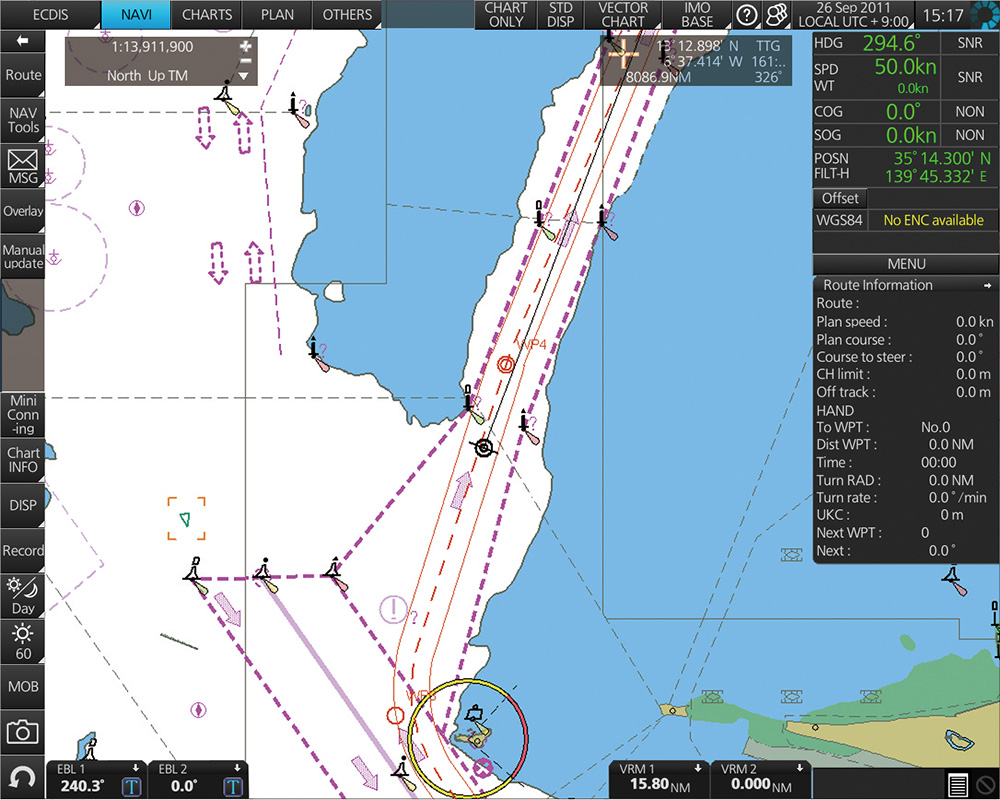Open Chart INFO

[x=22, y=459]
